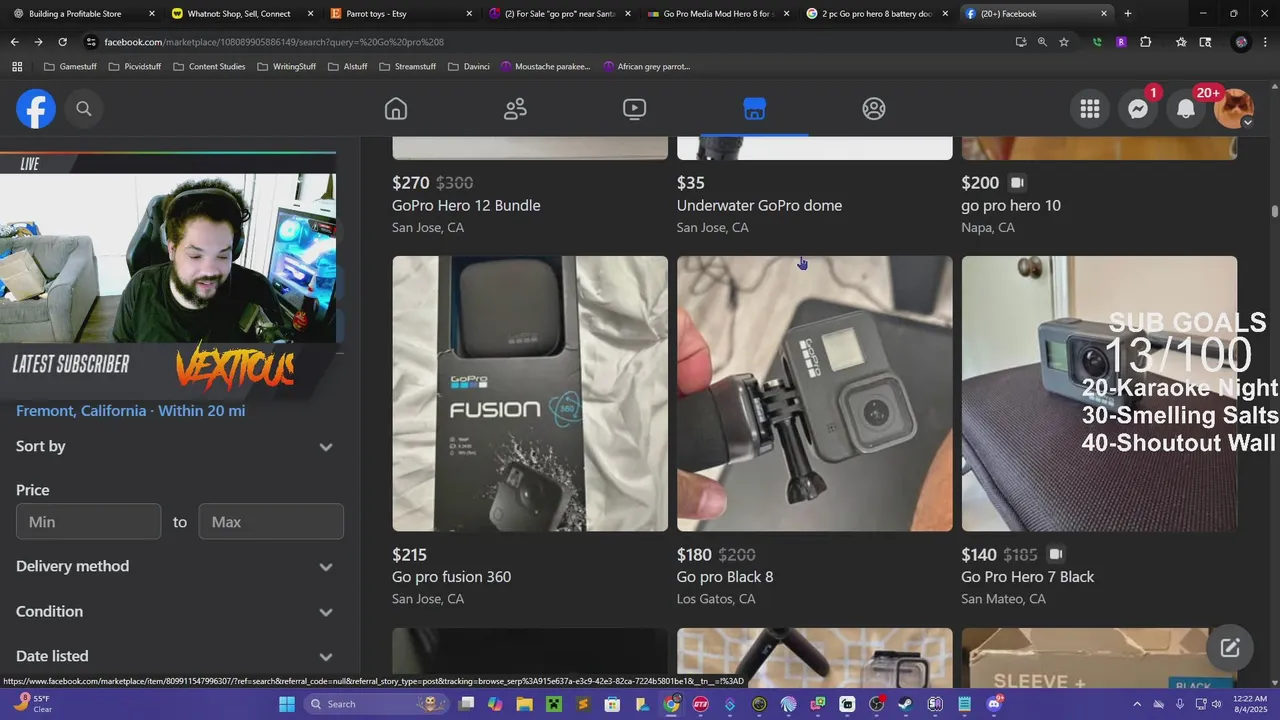Switch to the Building a Profitable Store tab
The height and width of the screenshot is (720, 1280).
tap(83, 14)
